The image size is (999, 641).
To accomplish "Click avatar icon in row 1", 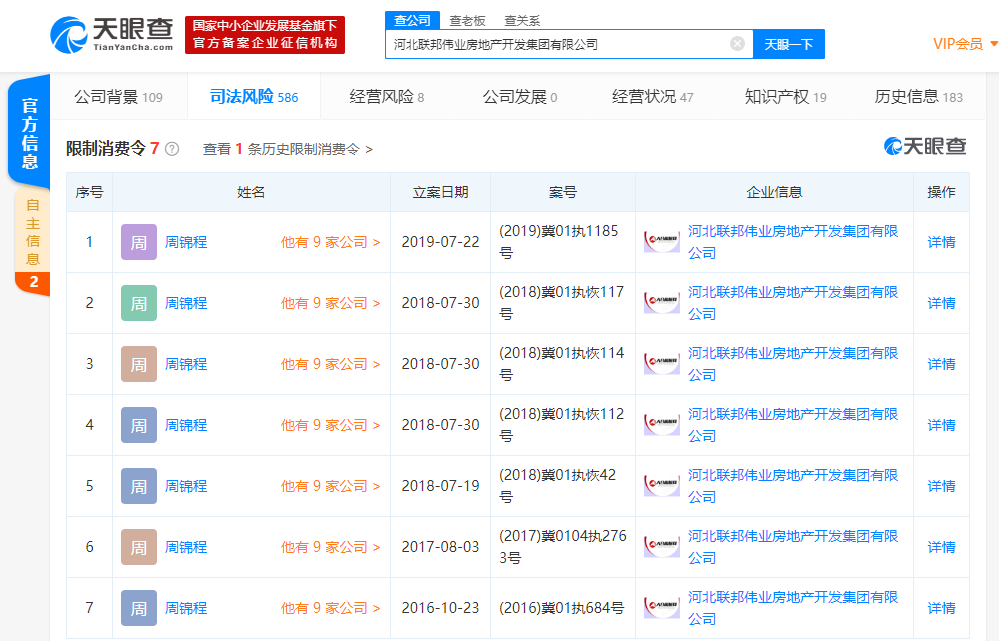I will click(x=139, y=242).
